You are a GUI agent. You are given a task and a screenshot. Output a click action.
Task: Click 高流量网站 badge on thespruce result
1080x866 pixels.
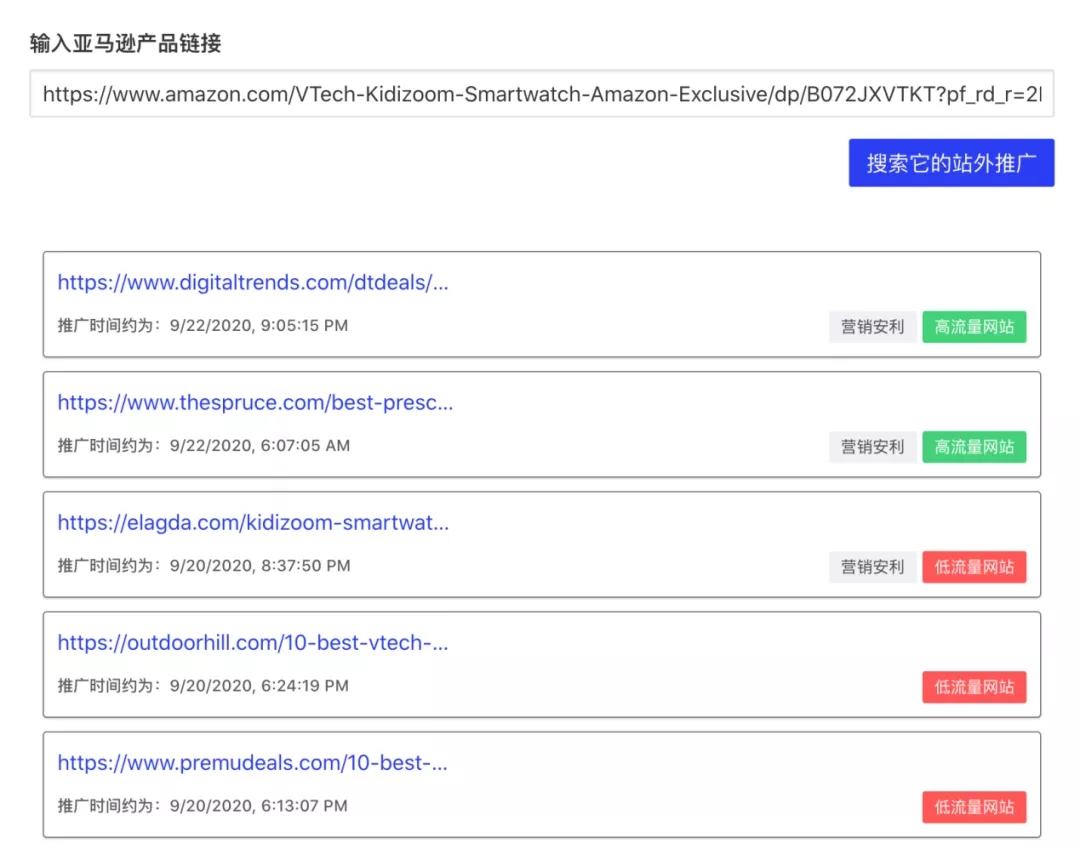pyautogui.click(x=974, y=446)
